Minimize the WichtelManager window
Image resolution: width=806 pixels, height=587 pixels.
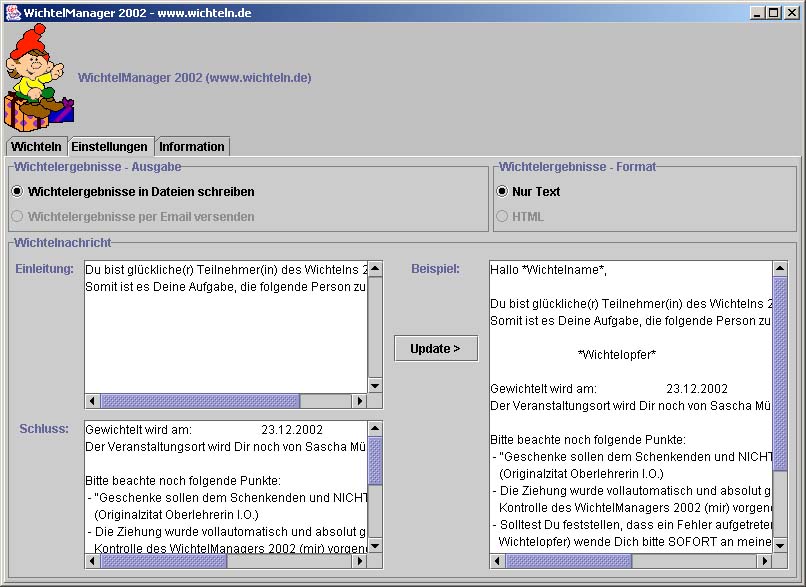756,13
